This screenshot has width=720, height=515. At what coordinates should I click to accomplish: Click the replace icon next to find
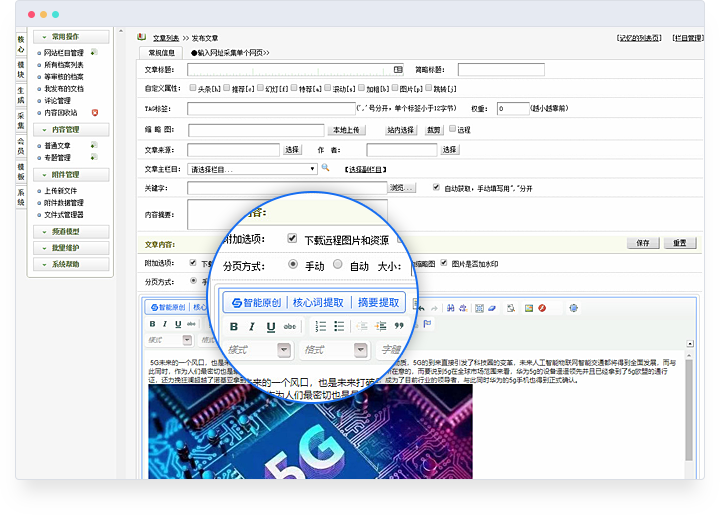point(463,308)
